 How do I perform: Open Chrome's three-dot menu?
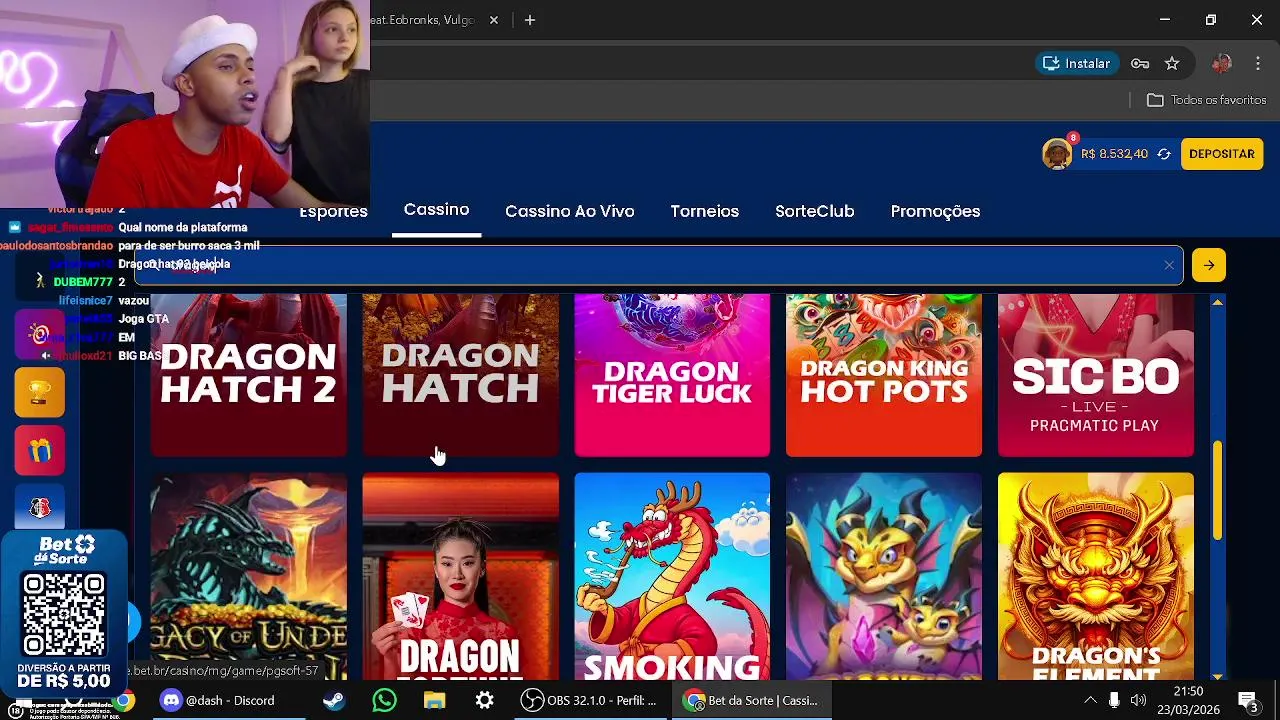coord(1257,63)
